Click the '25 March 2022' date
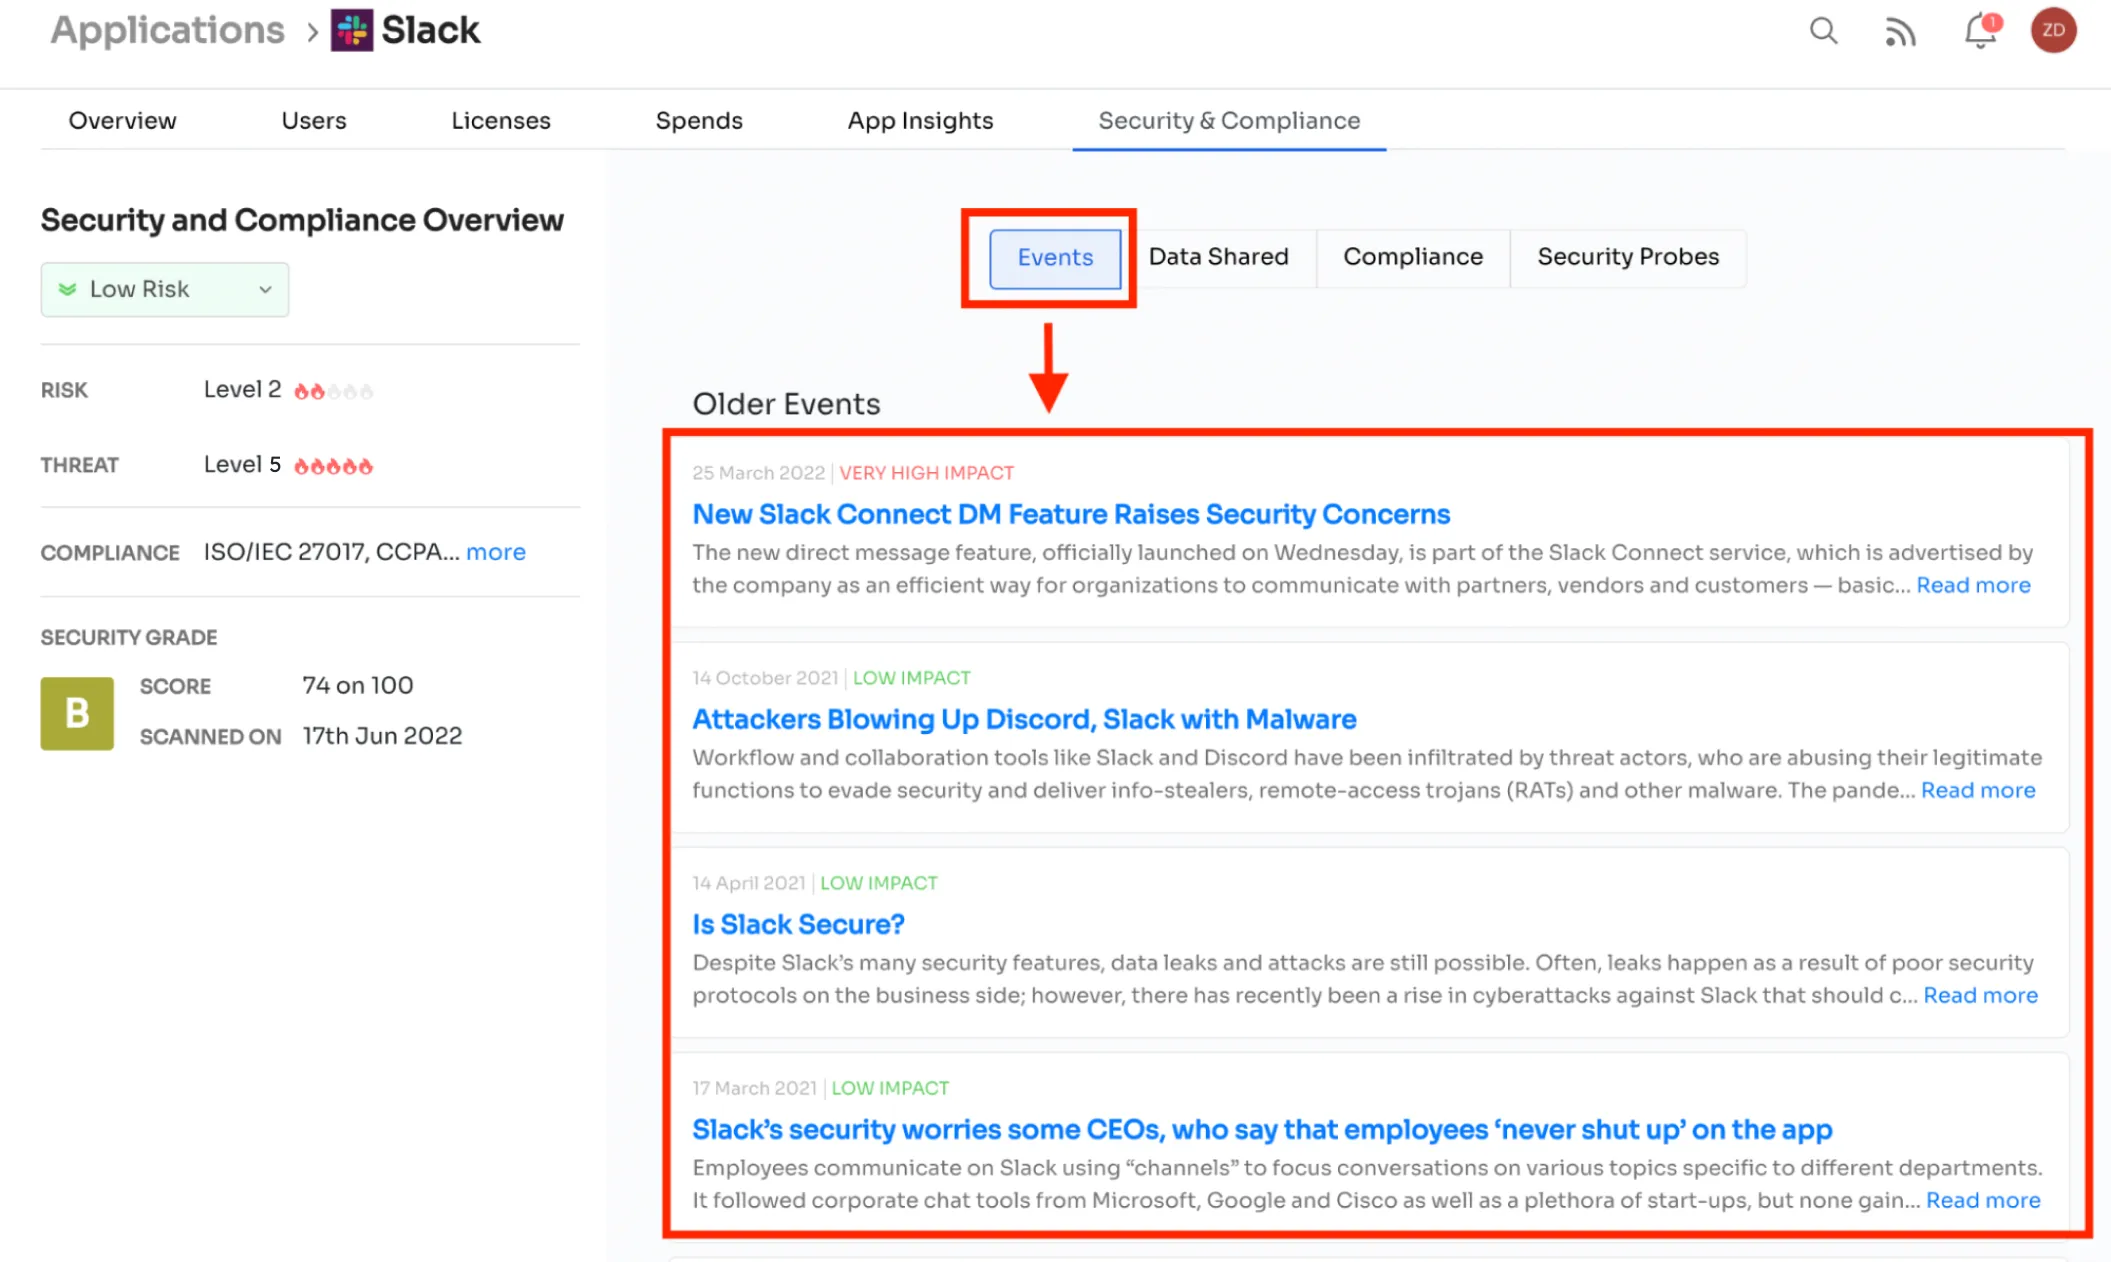 758,473
